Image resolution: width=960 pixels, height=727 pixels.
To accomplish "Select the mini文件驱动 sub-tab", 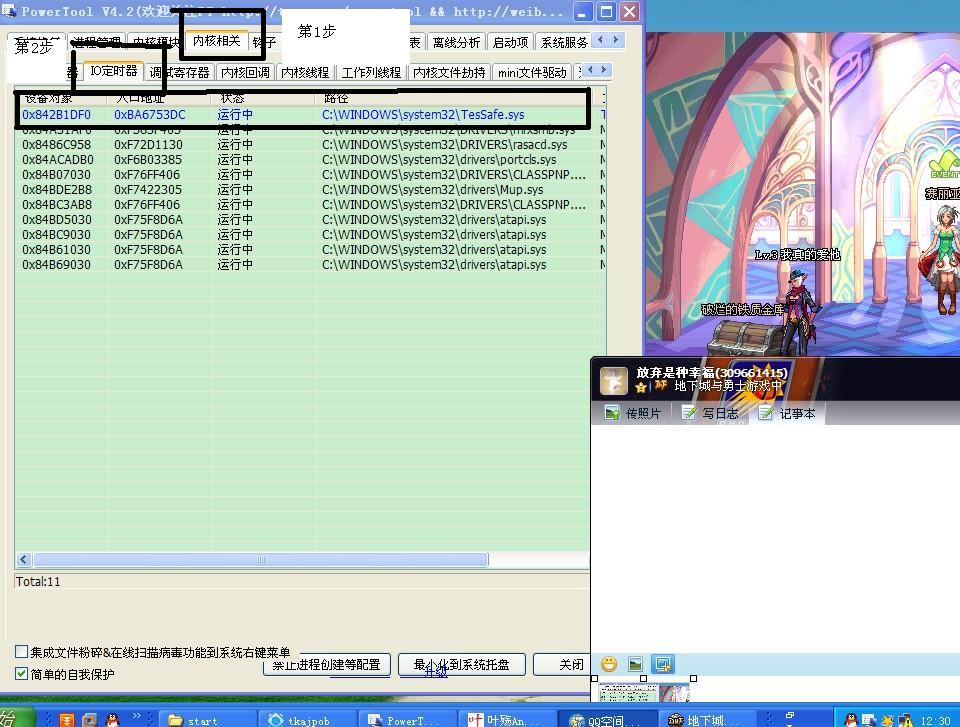I will (x=531, y=72).
